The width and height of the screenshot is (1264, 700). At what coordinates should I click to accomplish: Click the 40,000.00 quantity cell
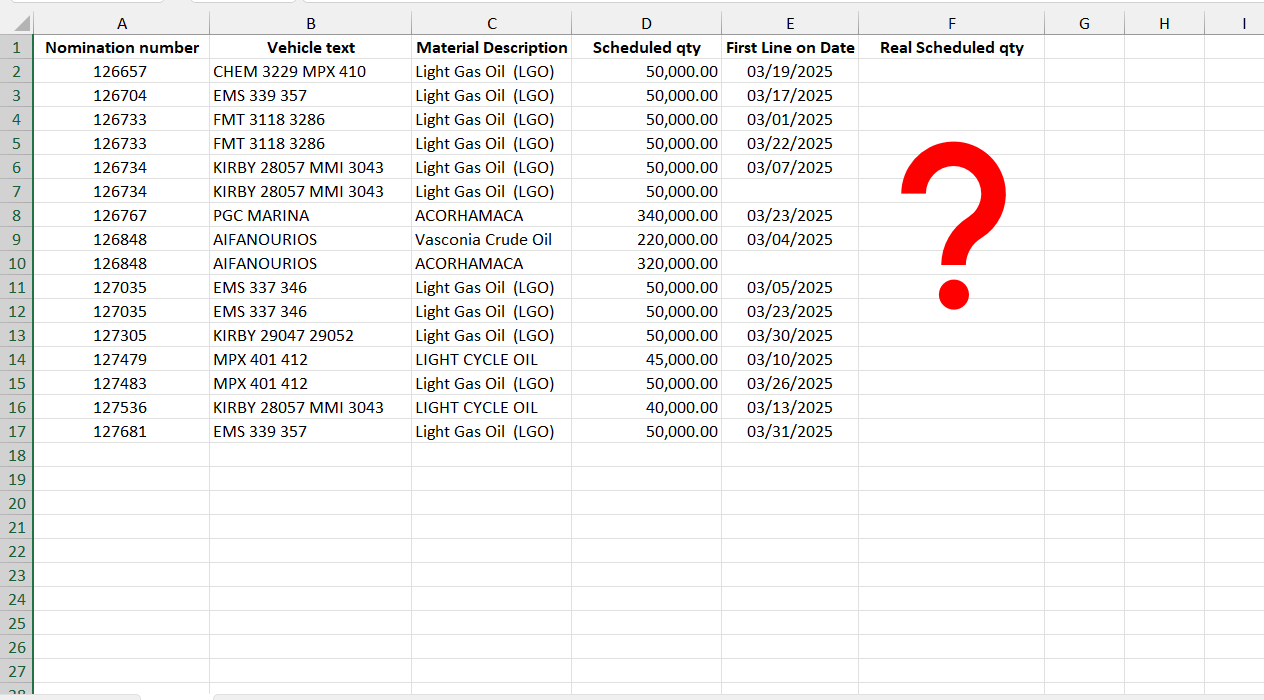tap(647, 407)
